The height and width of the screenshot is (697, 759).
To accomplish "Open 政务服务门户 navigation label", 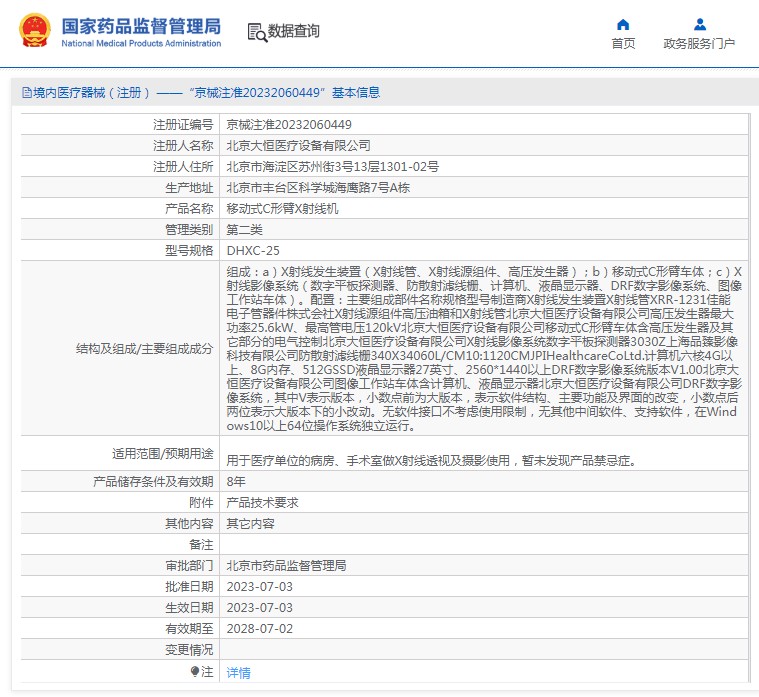I will coord(698,44).
